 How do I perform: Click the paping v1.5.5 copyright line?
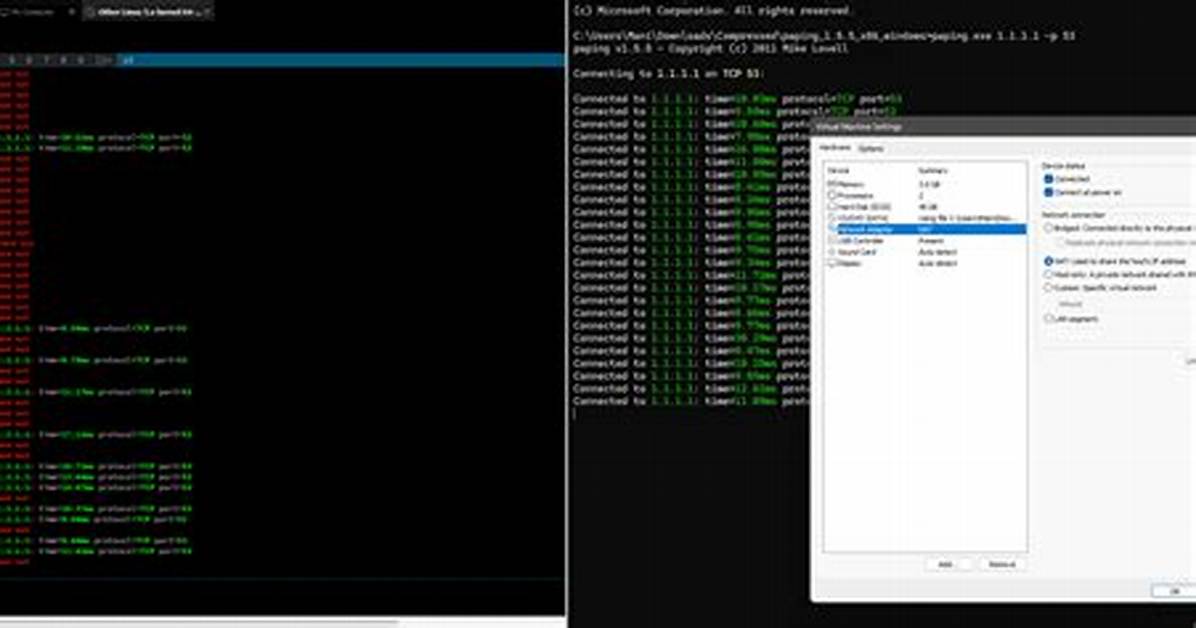pos(710,48)
